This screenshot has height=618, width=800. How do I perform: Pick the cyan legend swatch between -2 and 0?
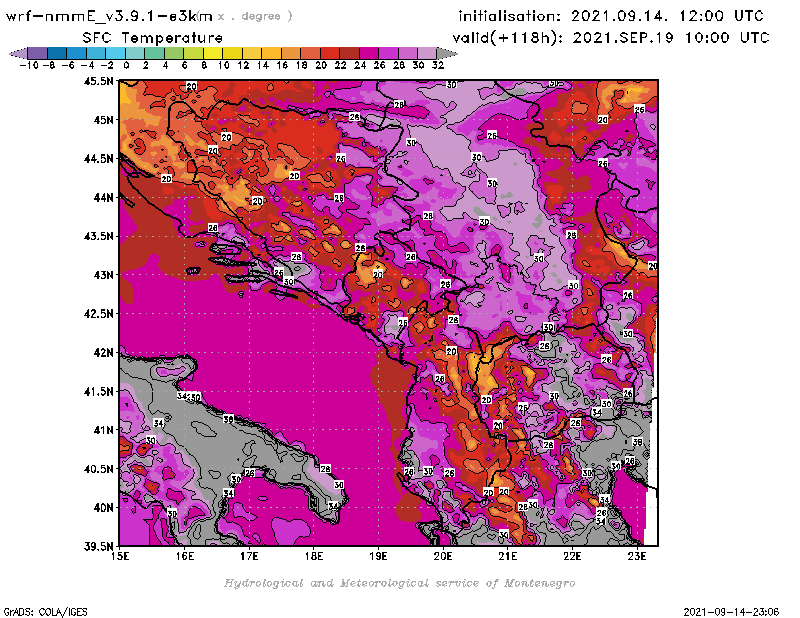tap(116, 53)
